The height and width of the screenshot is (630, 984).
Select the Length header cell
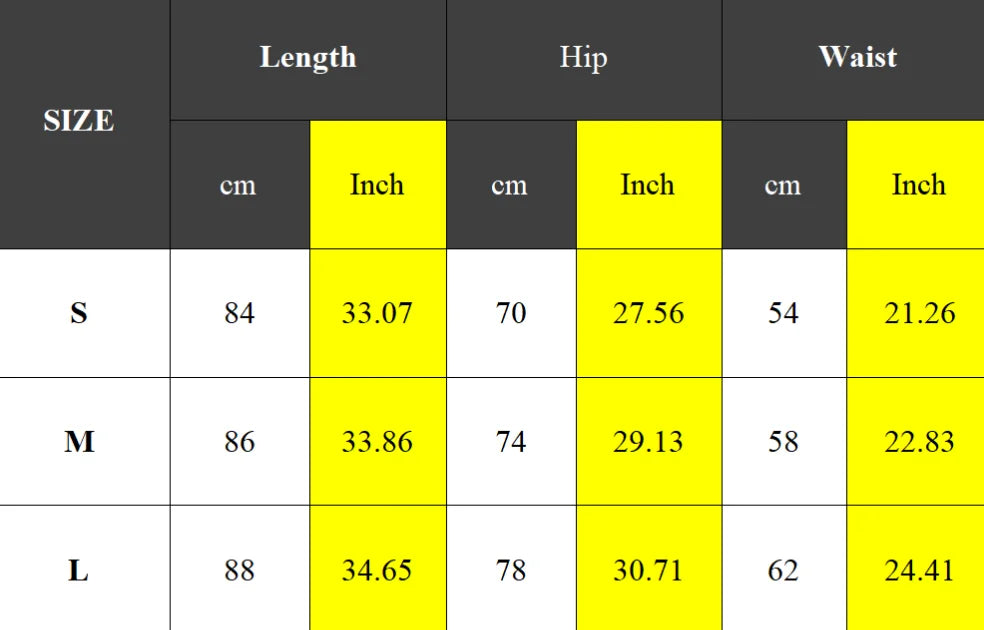pyautogui.click(x=308, y=58)
